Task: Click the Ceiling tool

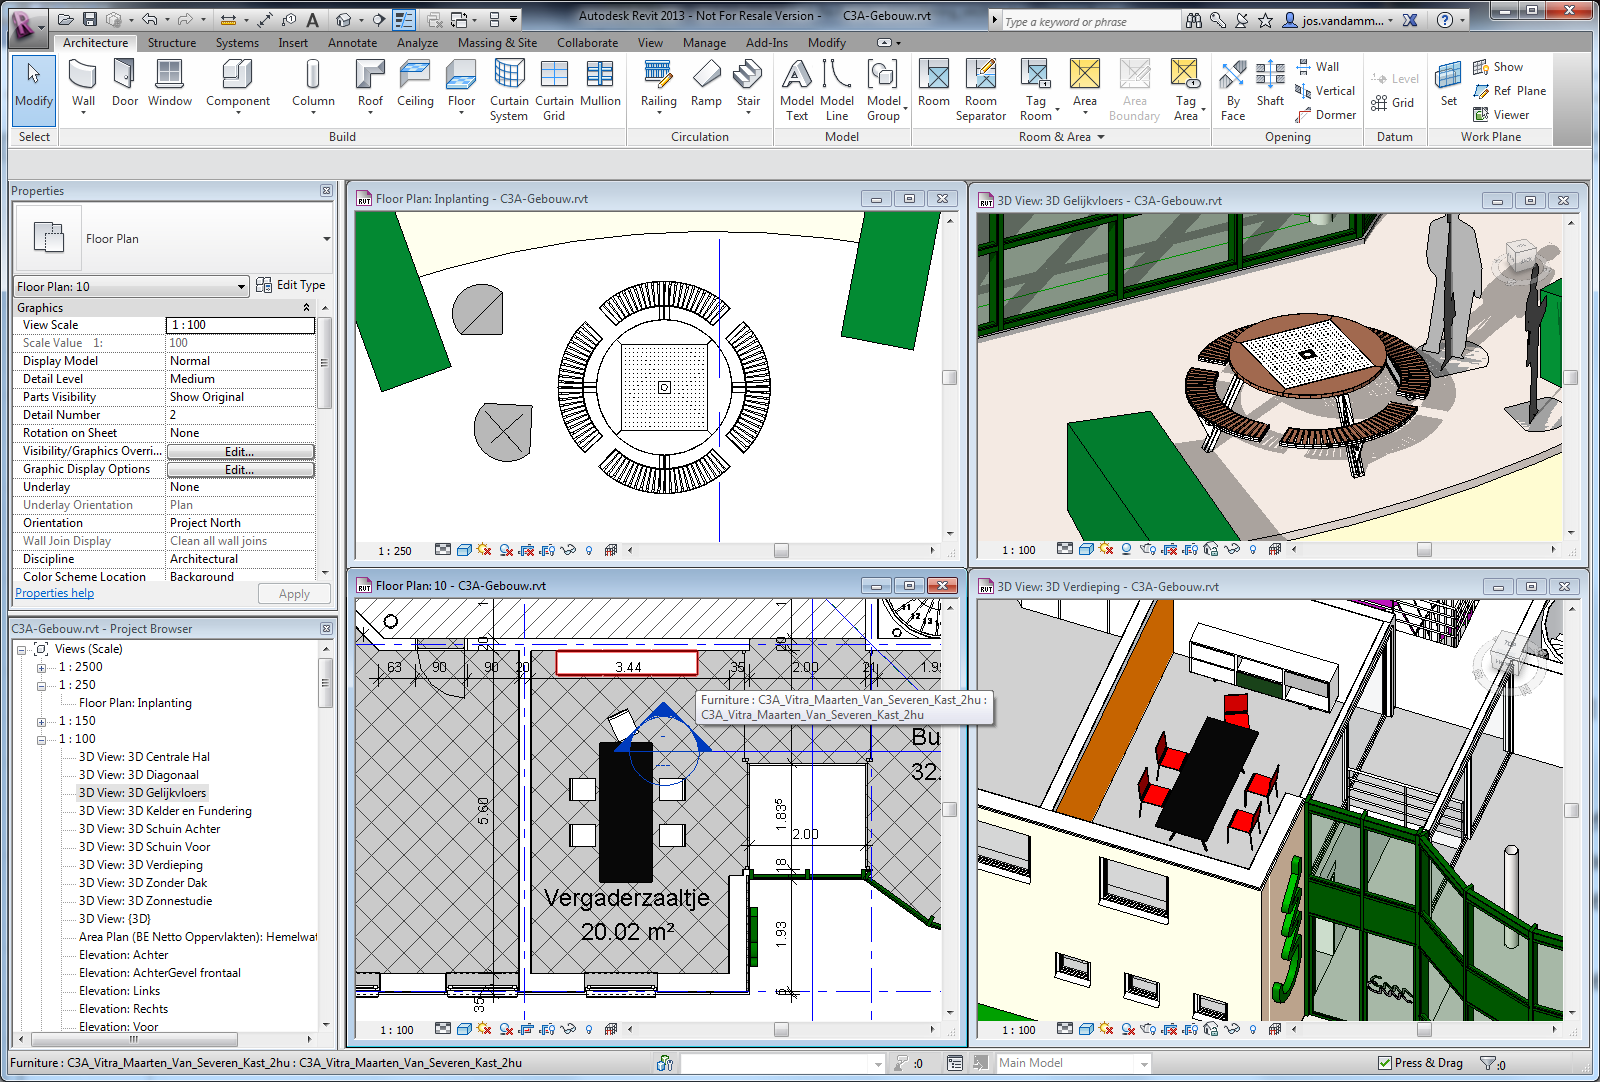Action: 415,84
